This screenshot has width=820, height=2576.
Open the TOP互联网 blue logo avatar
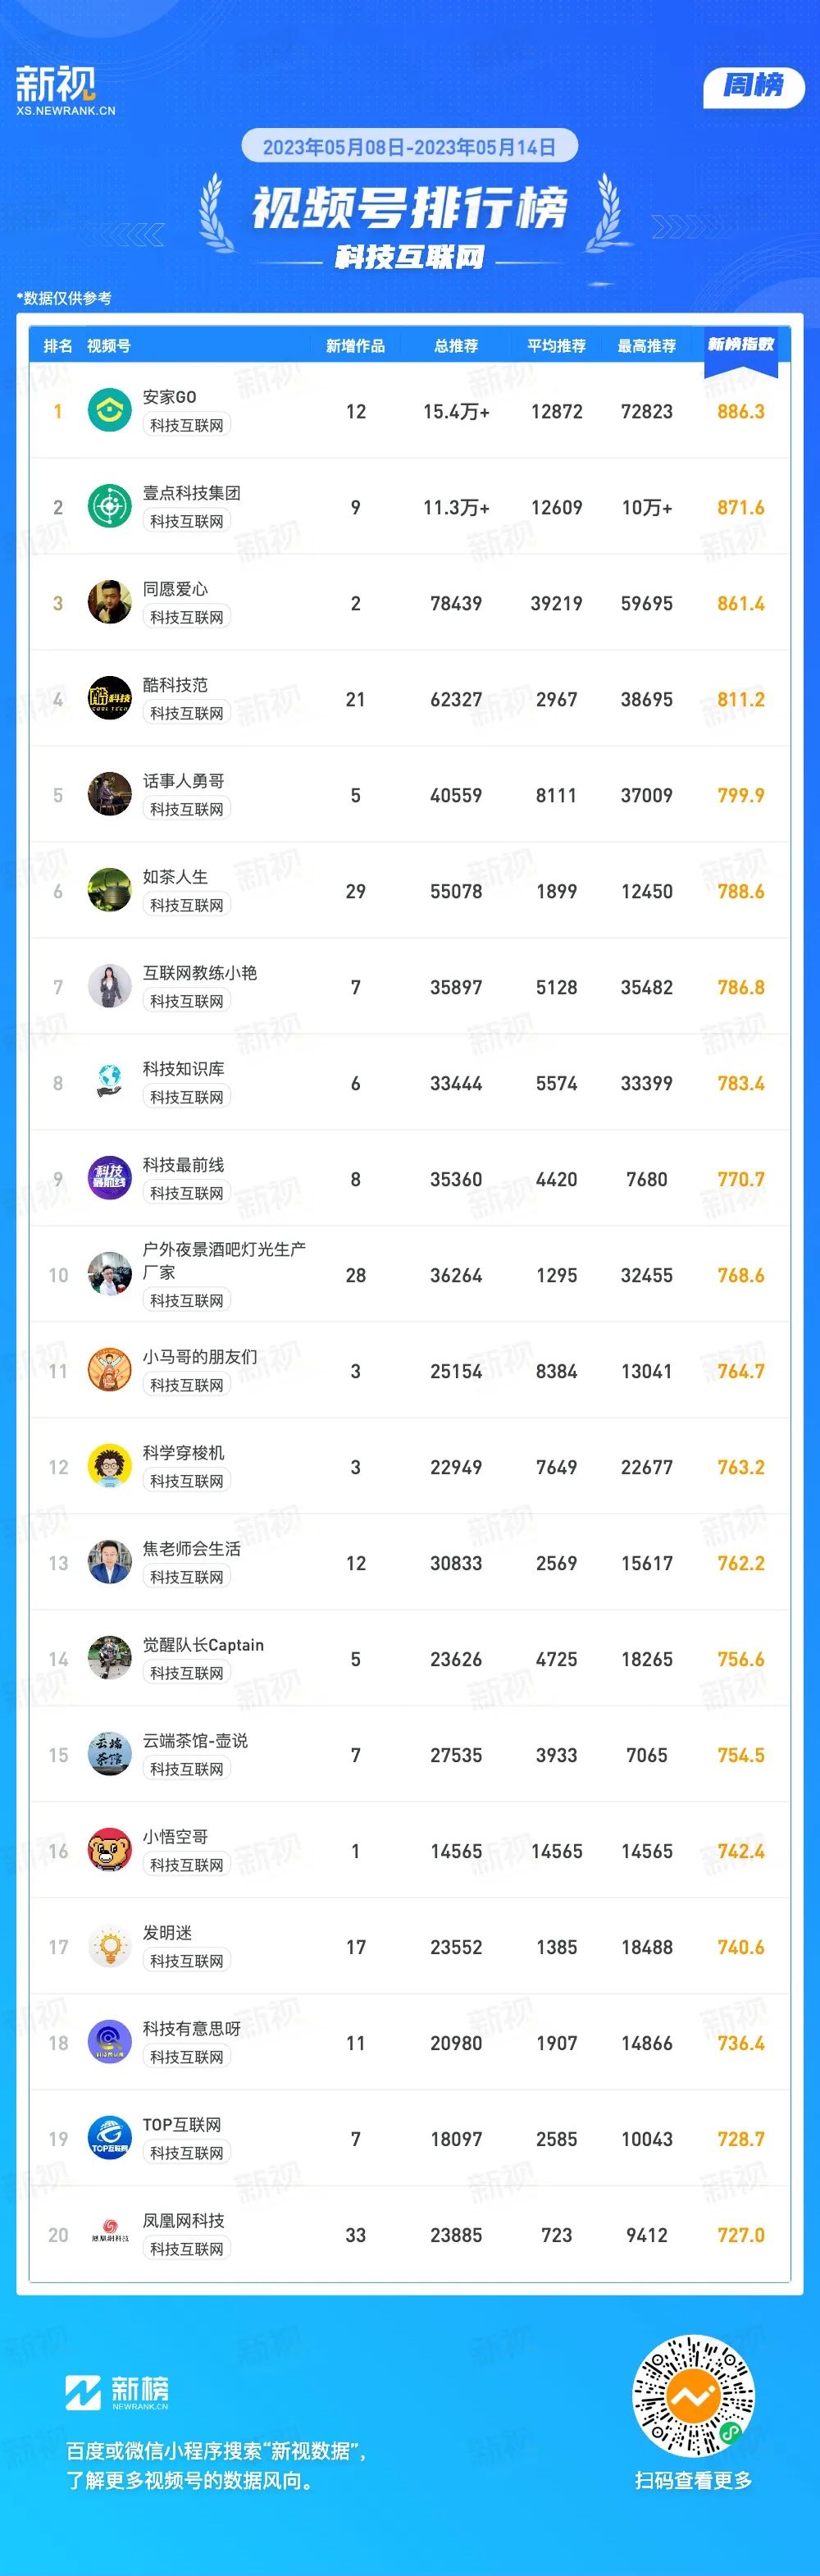pos(110,2139)
